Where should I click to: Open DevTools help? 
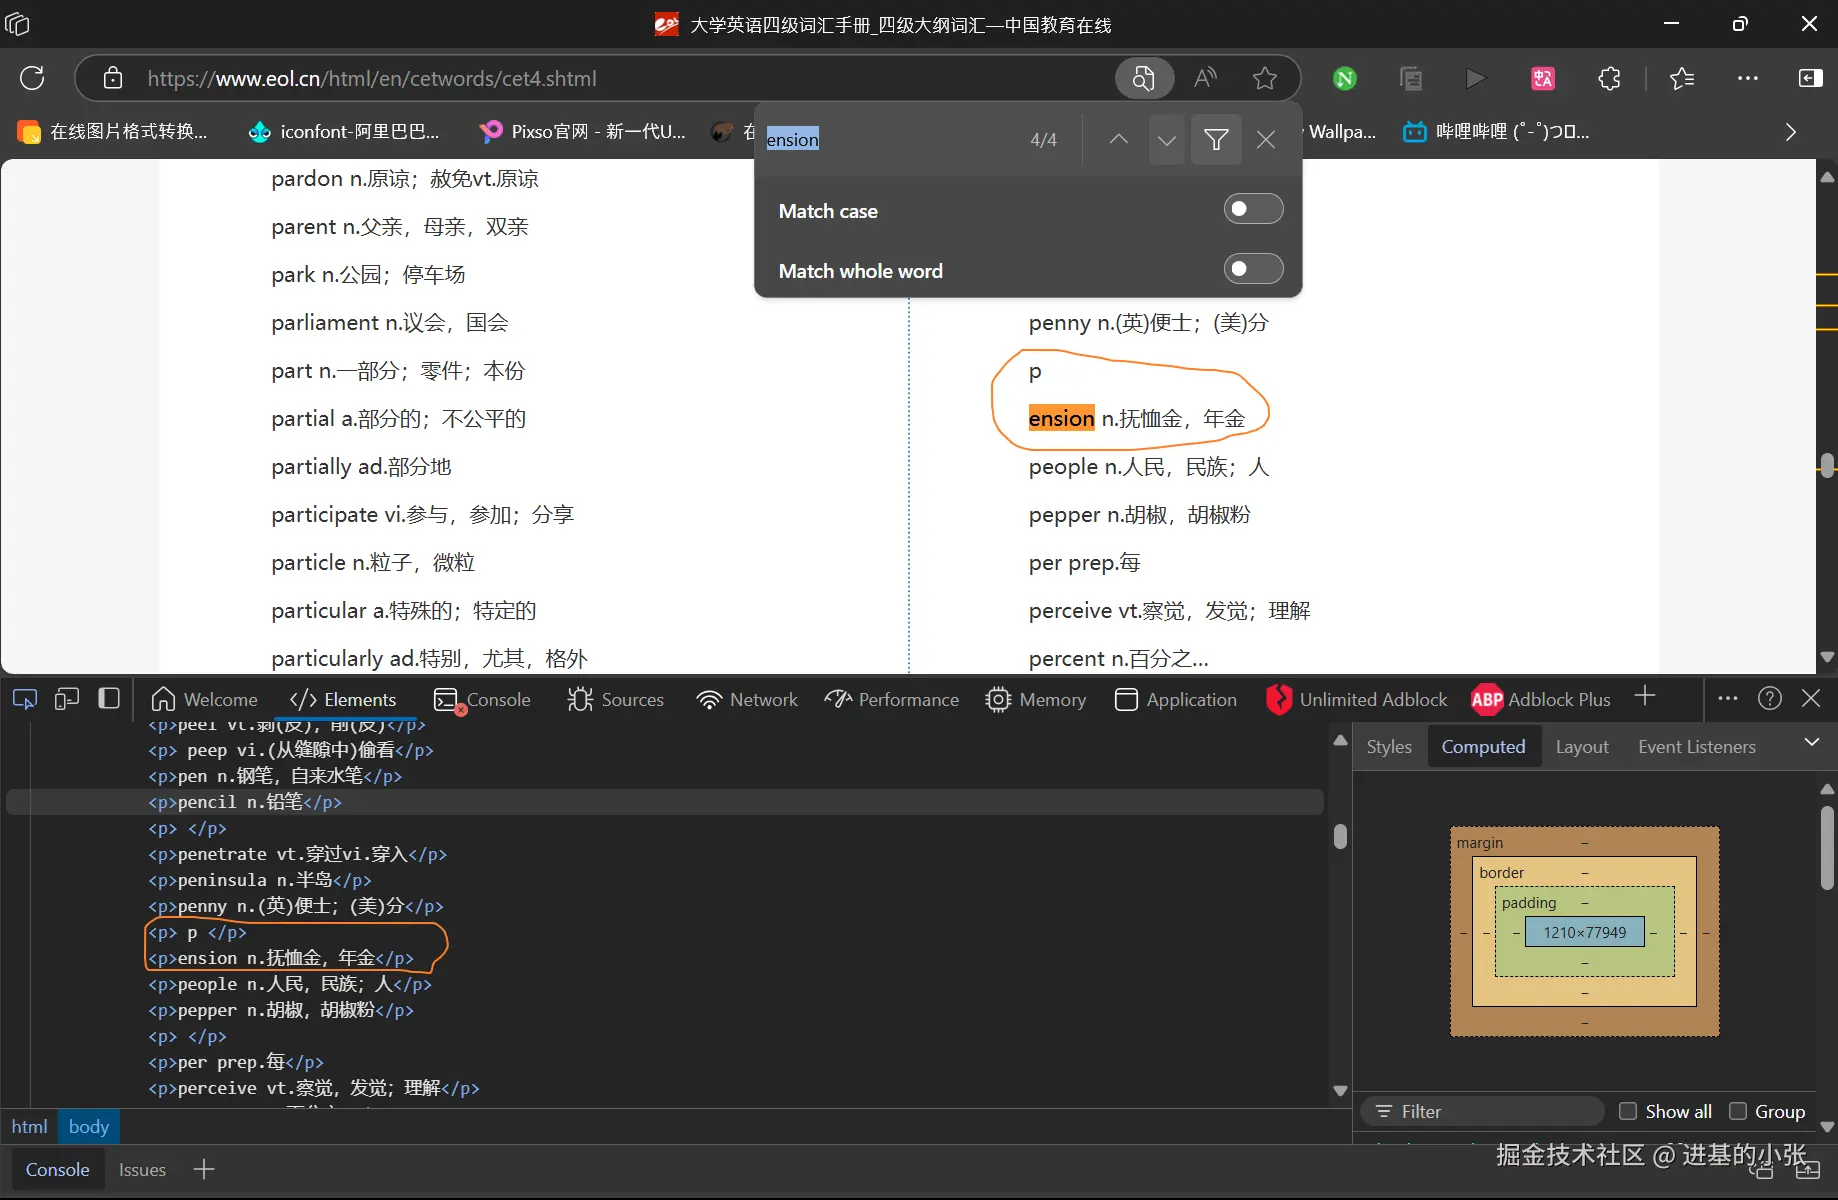point(1770,698)
